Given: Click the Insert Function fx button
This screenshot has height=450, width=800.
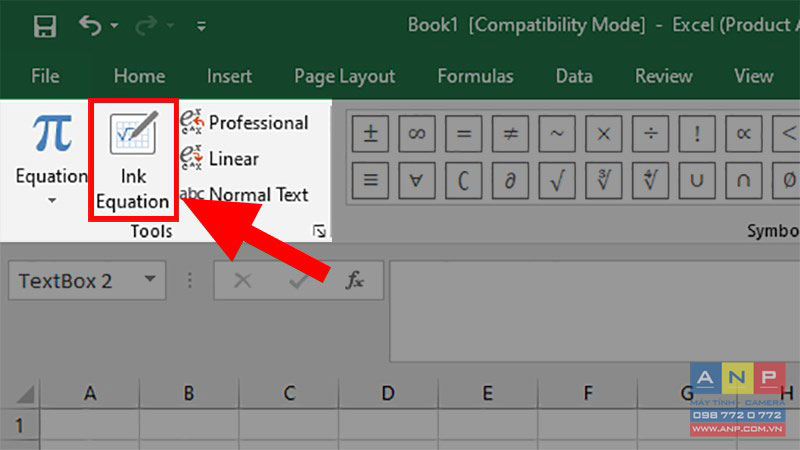Looking at the screenshot, I should pos(355,280).
